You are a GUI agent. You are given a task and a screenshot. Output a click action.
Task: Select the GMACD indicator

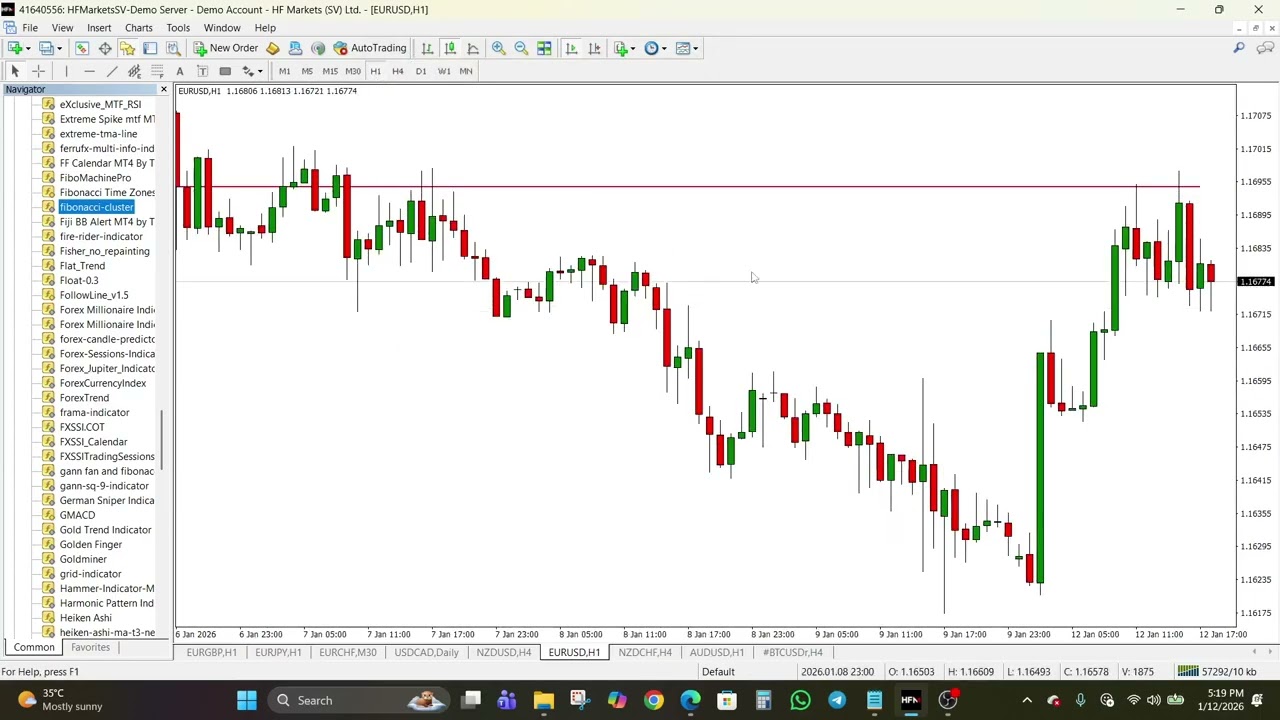(77, 515)
